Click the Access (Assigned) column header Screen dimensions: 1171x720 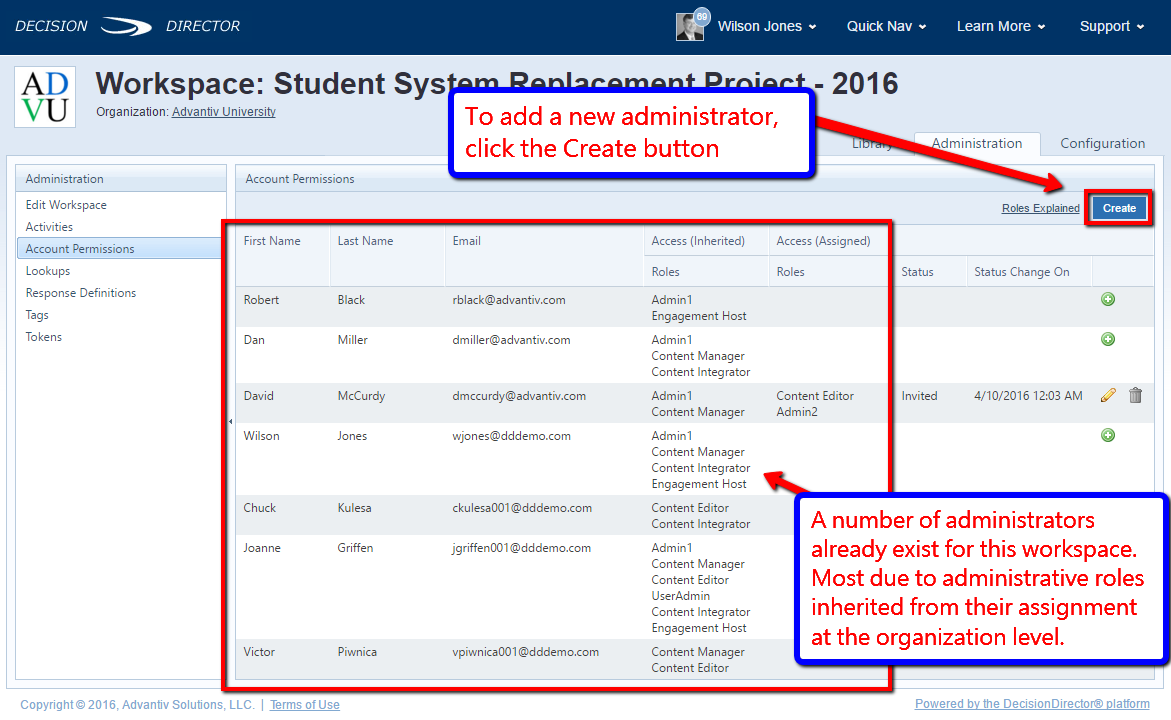[823, 241]
